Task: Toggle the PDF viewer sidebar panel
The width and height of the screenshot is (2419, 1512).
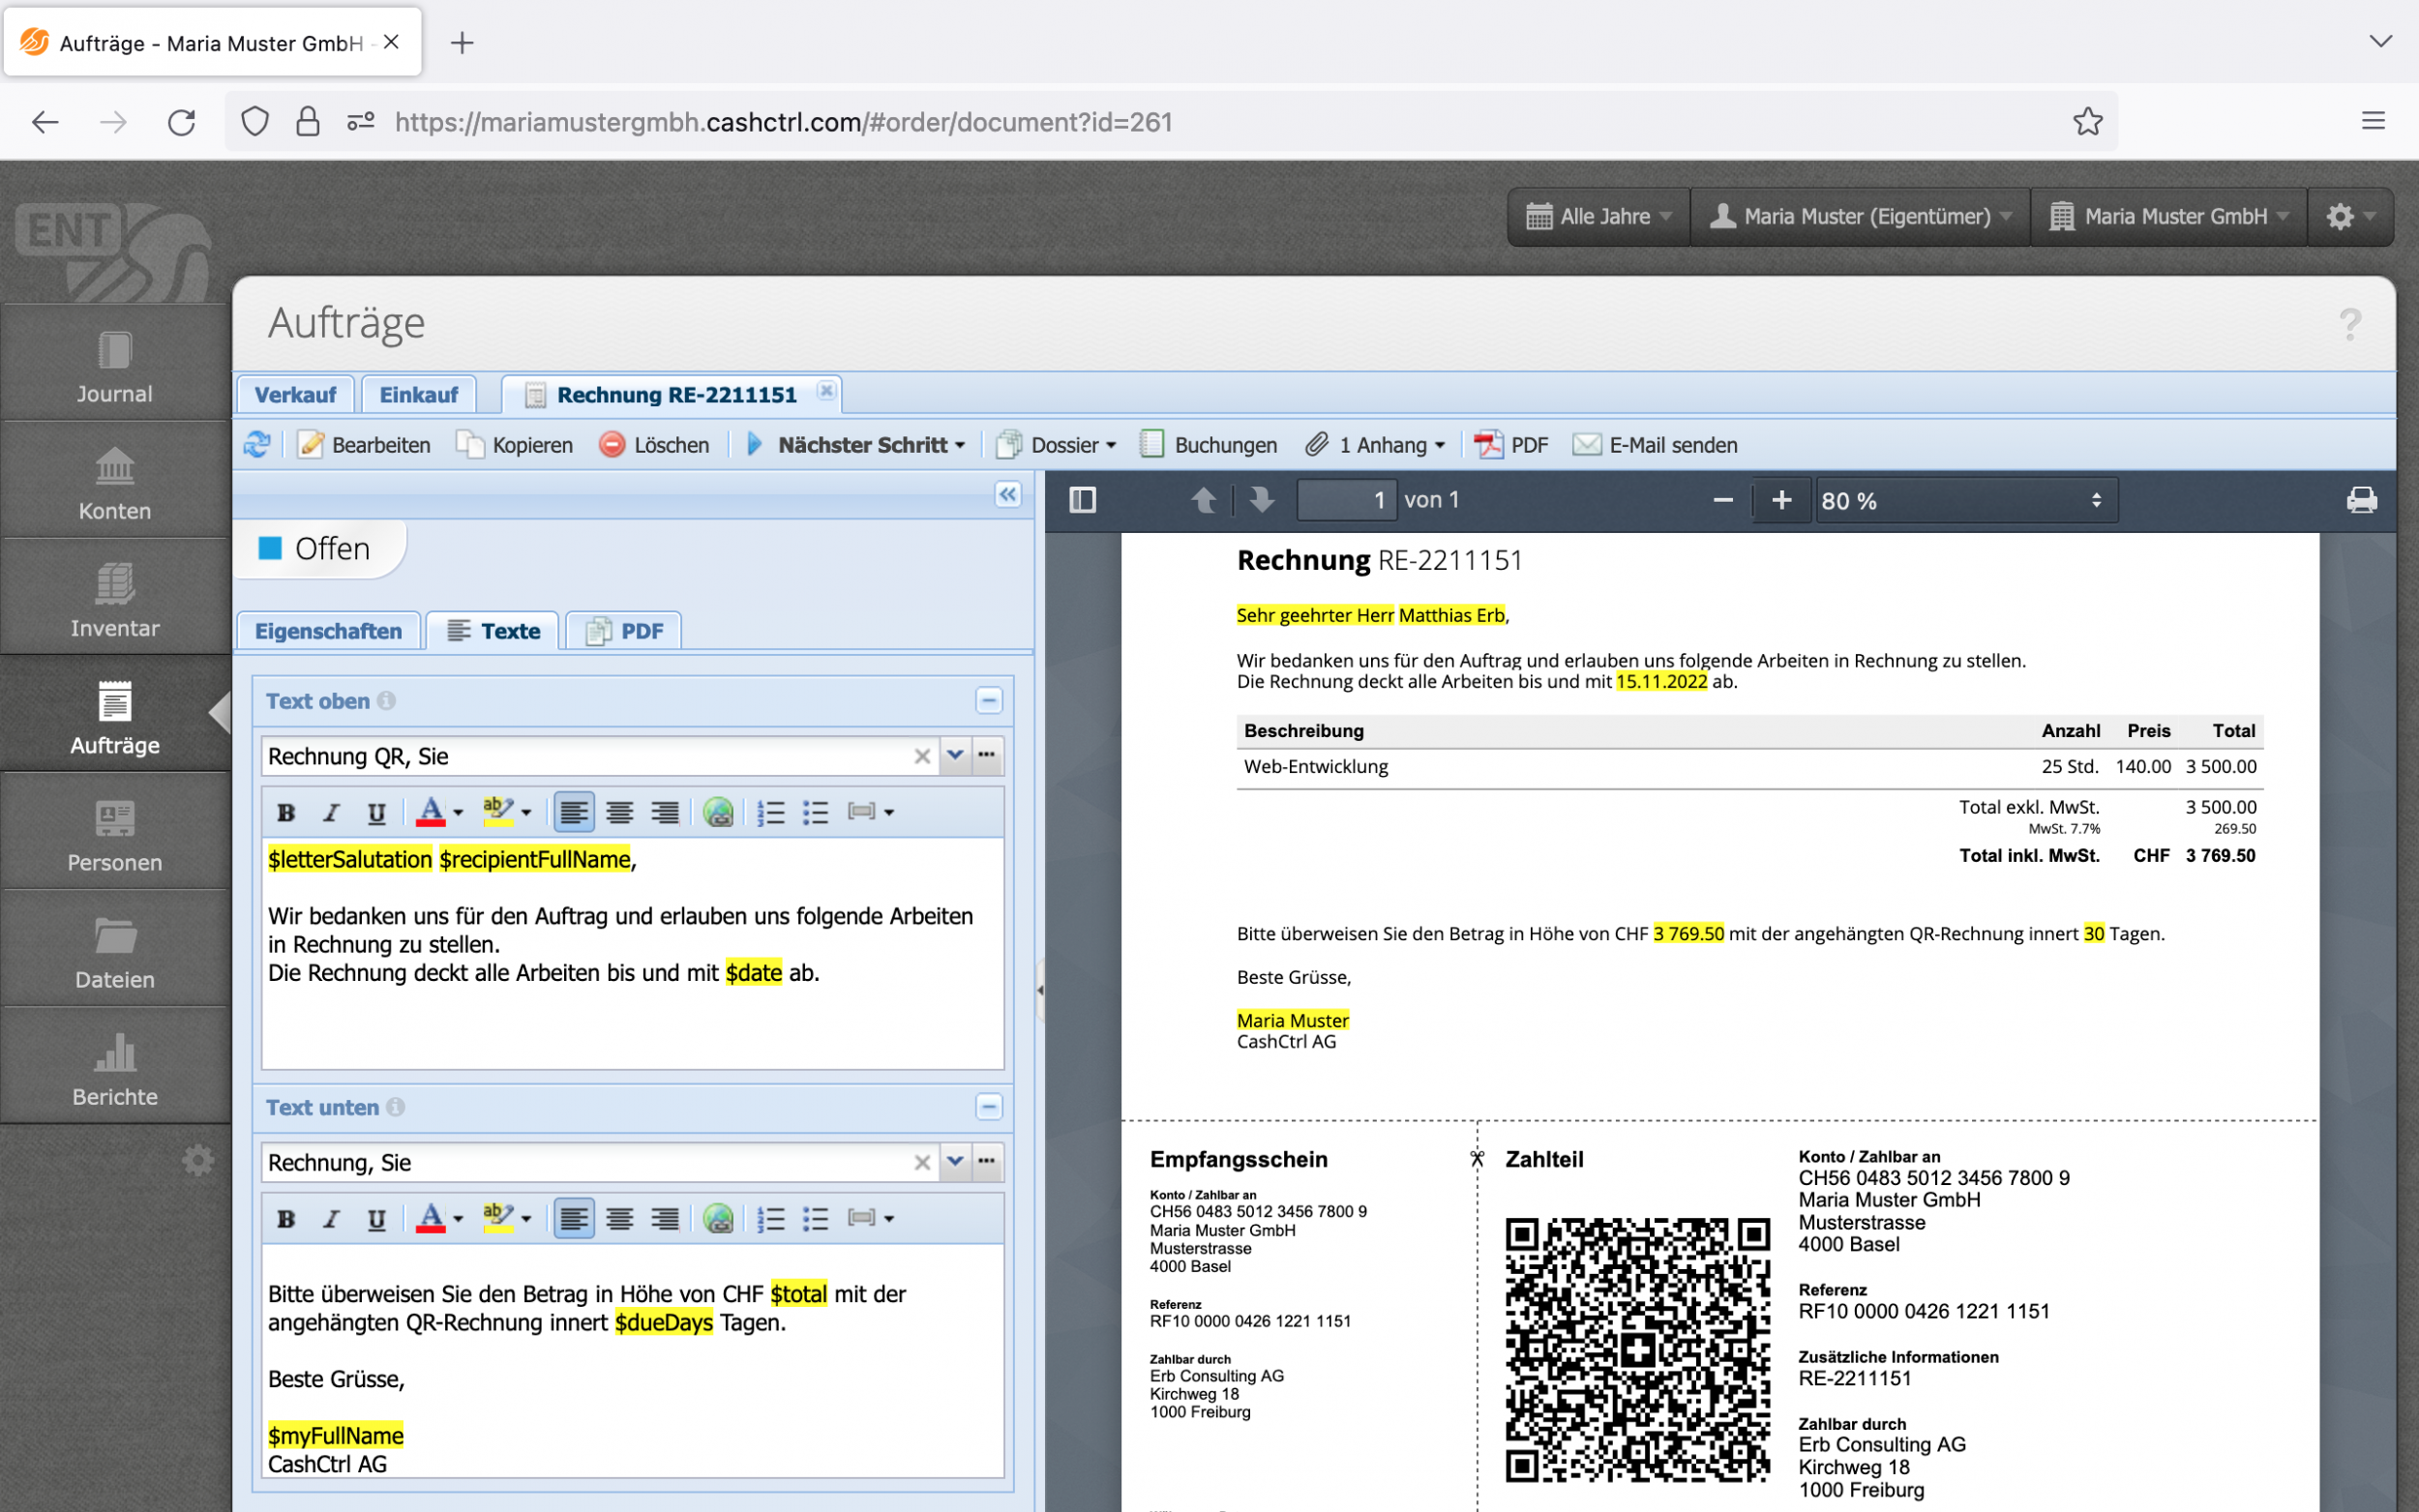Action: click(1082, 500)
